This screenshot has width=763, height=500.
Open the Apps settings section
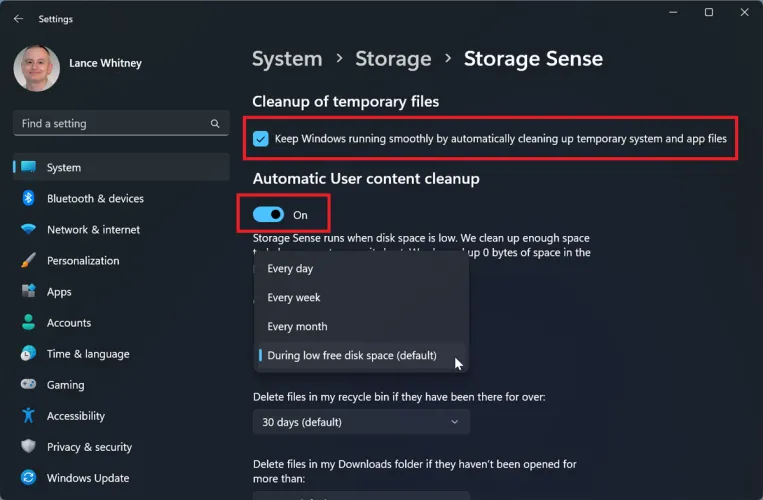59,292
